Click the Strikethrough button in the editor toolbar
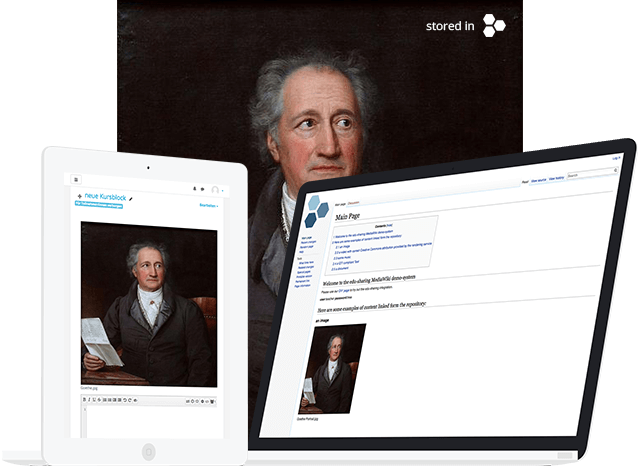Screen dimensions: 640x466 (99, 400)
